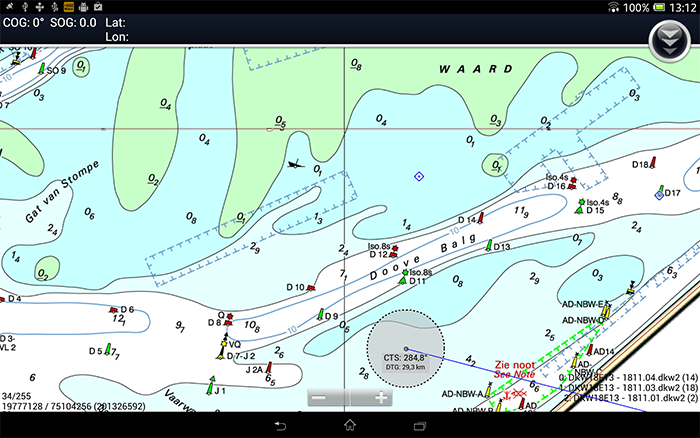Tap the red buoy marked D 14

point(481,218)
